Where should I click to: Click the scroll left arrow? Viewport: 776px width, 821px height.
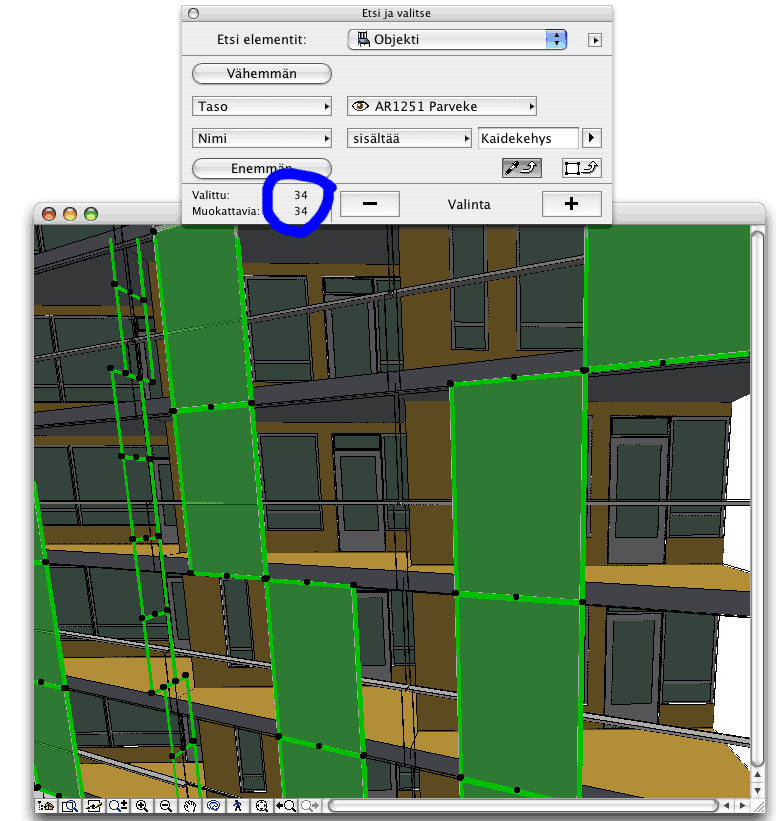pyautogui.click(x=726, y=806)
